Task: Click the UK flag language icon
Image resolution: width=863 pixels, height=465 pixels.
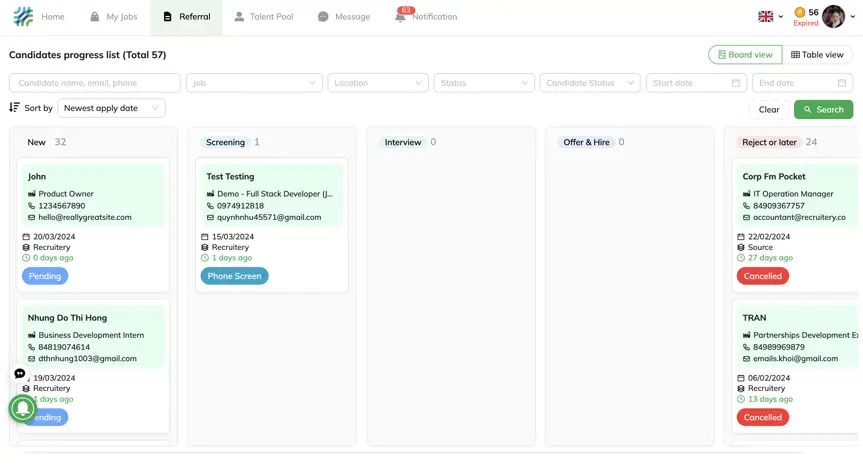Action: point(766,17)
